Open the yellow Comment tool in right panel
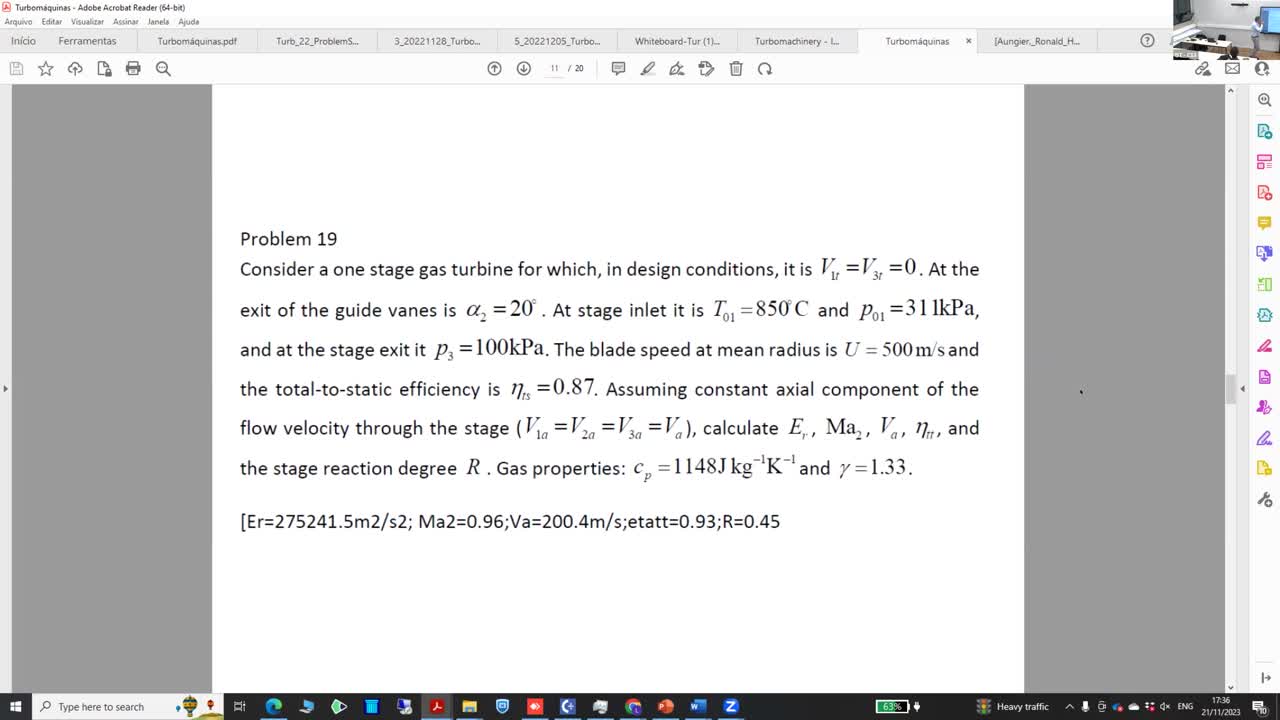This screenshot has height=720, width=1280. [x=1264, y=223]
